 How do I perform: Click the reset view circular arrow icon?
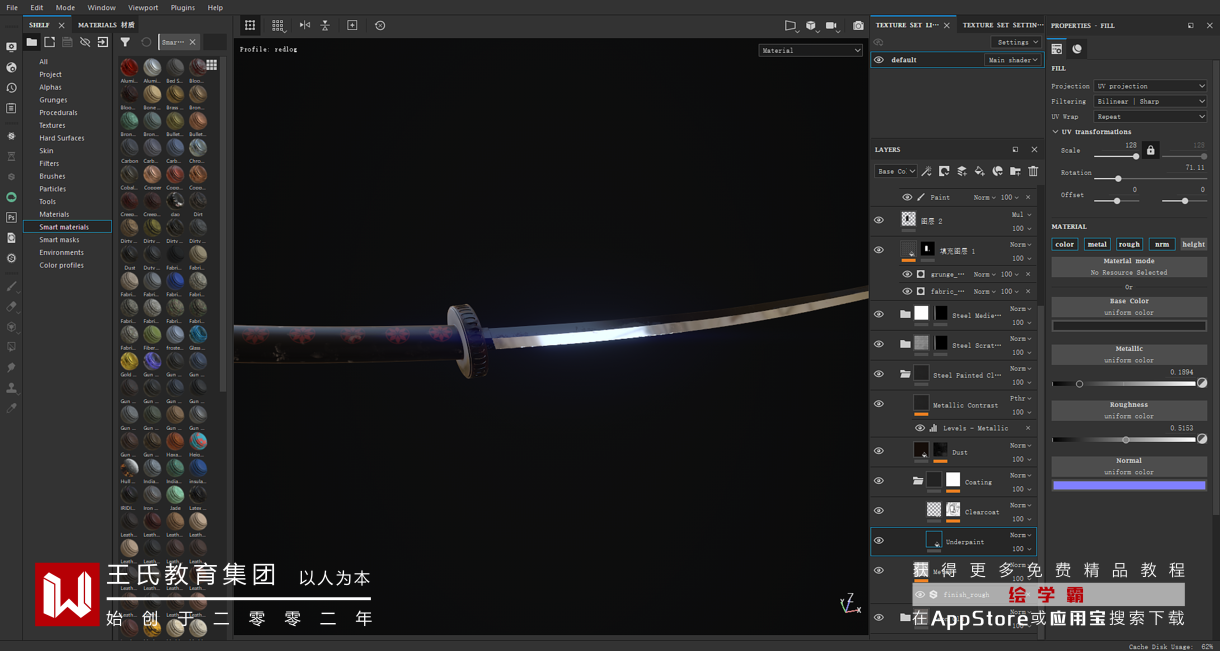coord(380,25)
